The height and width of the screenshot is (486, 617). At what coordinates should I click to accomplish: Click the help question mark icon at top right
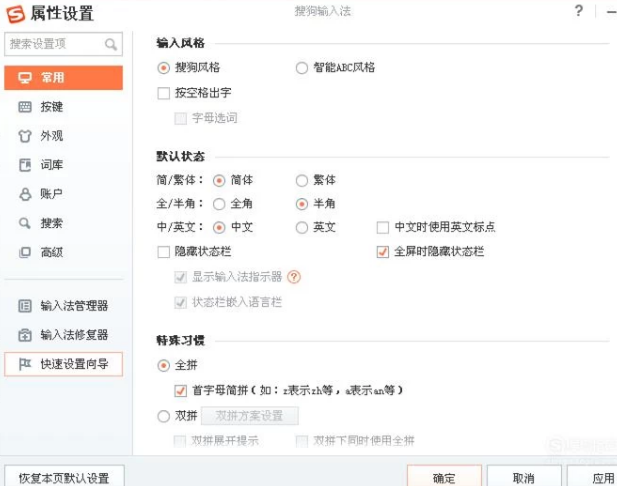point(578,11)
